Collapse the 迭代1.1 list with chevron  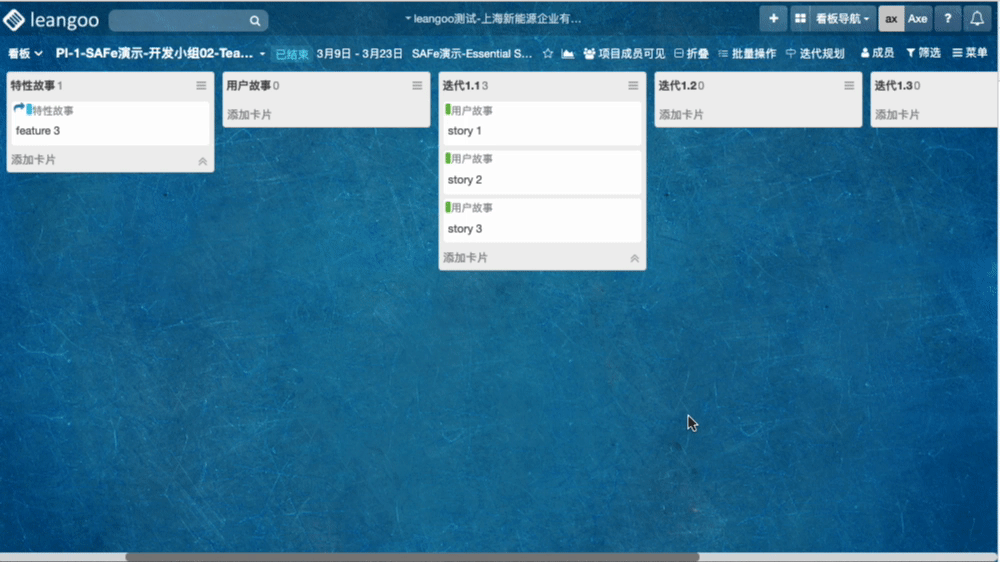click(634, 258)
